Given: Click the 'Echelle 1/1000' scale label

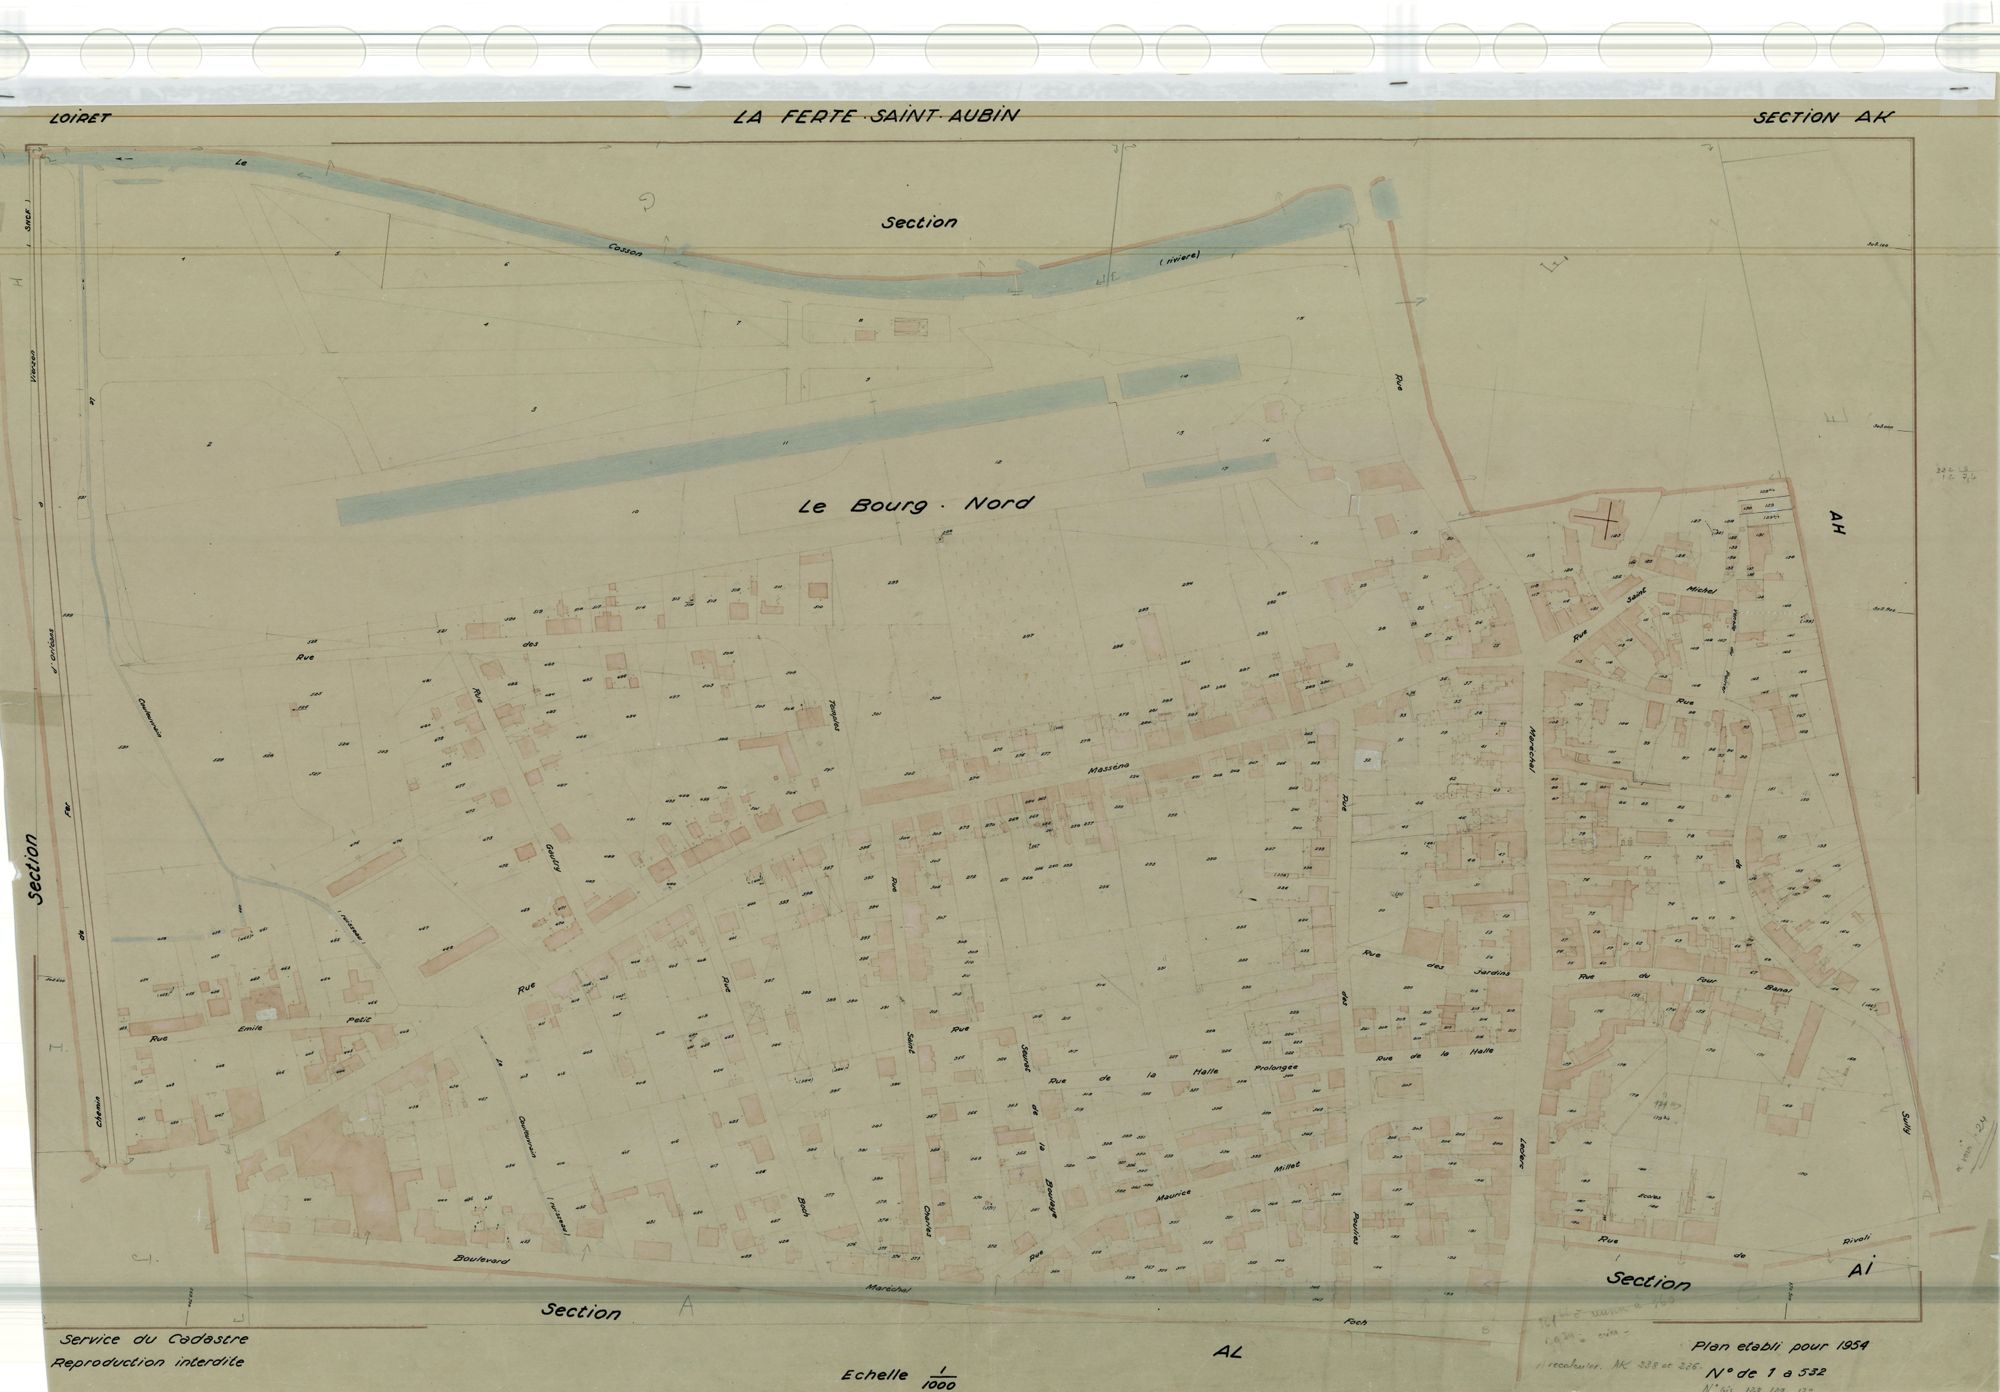Looking at the screenshot, I should point(900,1376).
